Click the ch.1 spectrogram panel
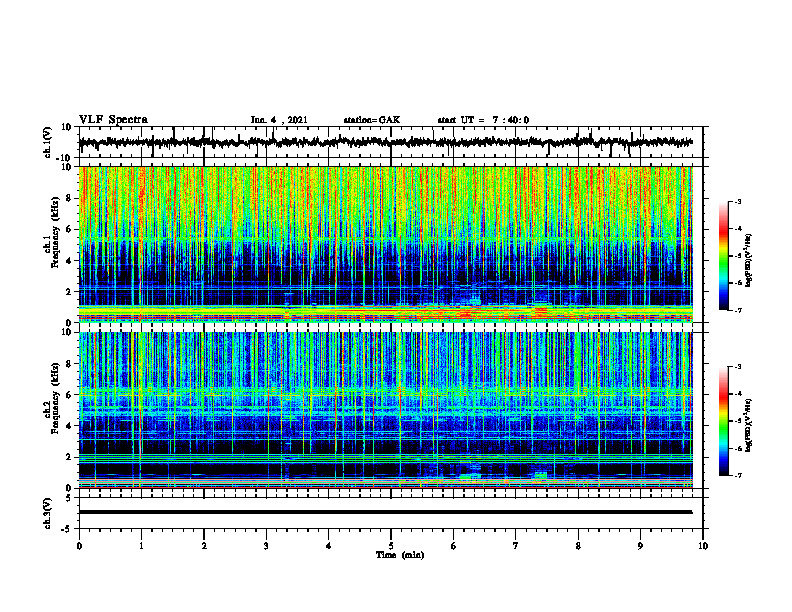This screenshot has height=612, width=792. tap(385, 244)
